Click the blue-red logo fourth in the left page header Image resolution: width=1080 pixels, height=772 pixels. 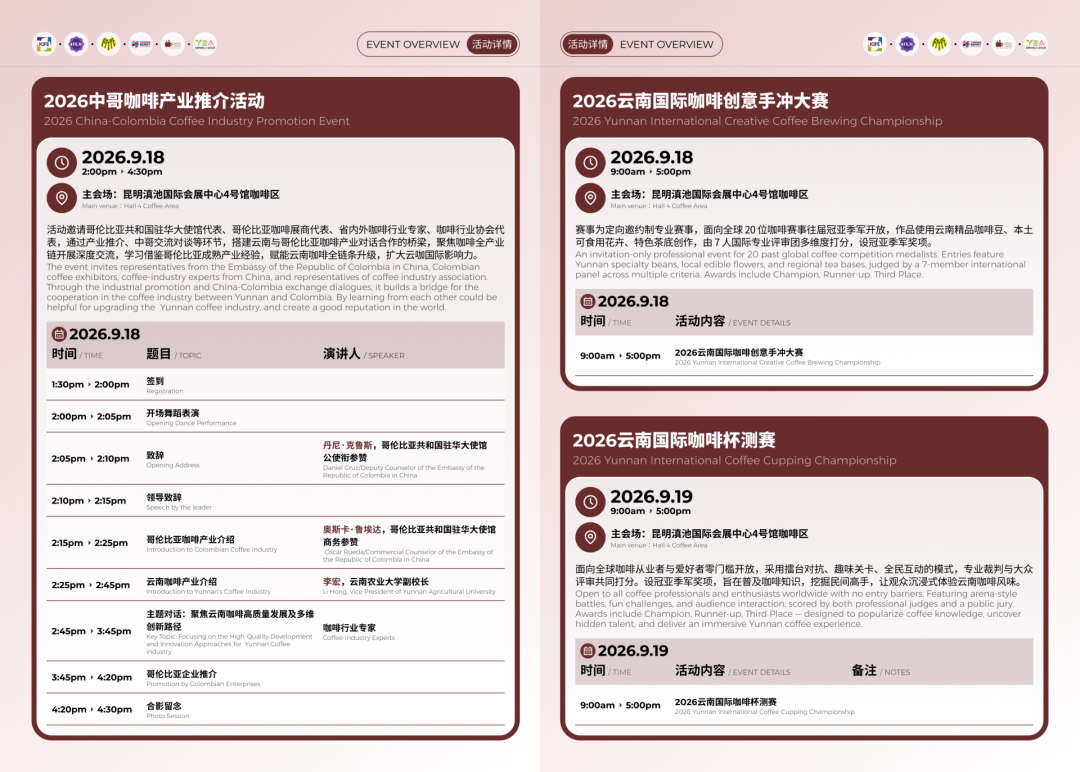click(141, 44)
